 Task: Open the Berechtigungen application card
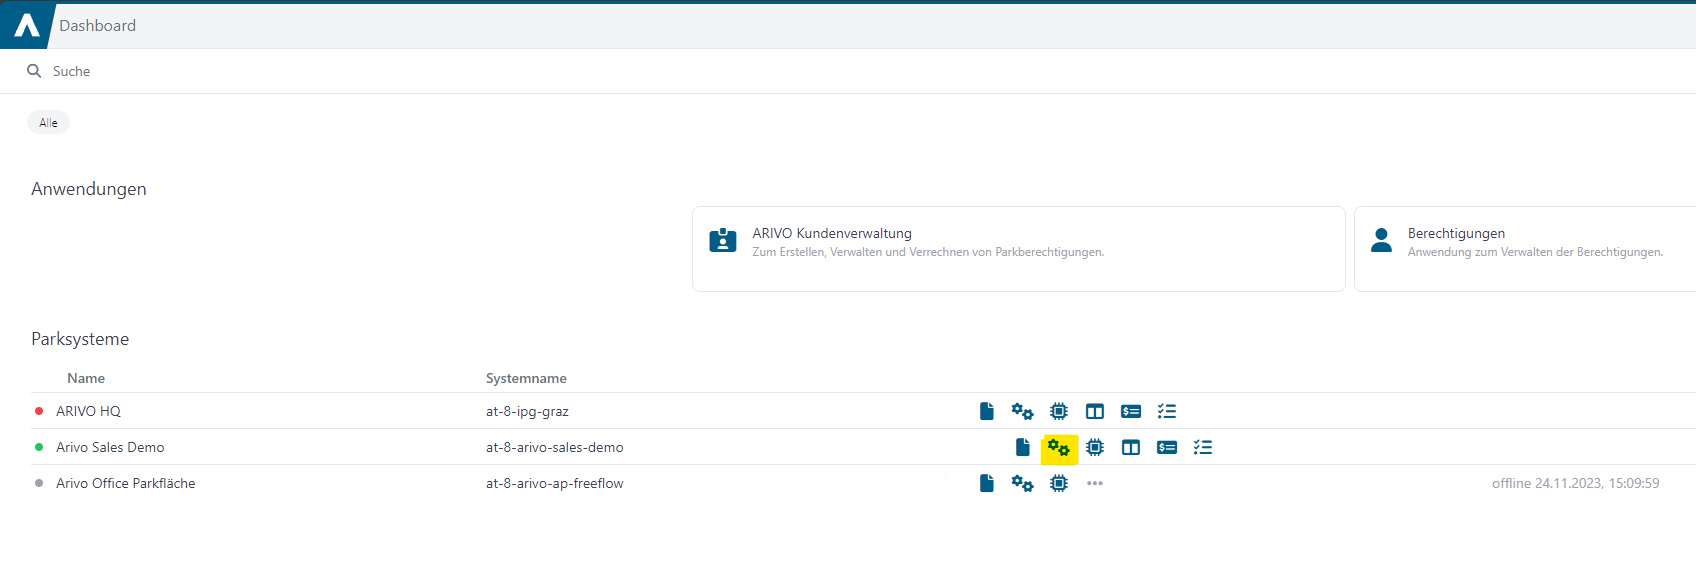pos(1525,249)
